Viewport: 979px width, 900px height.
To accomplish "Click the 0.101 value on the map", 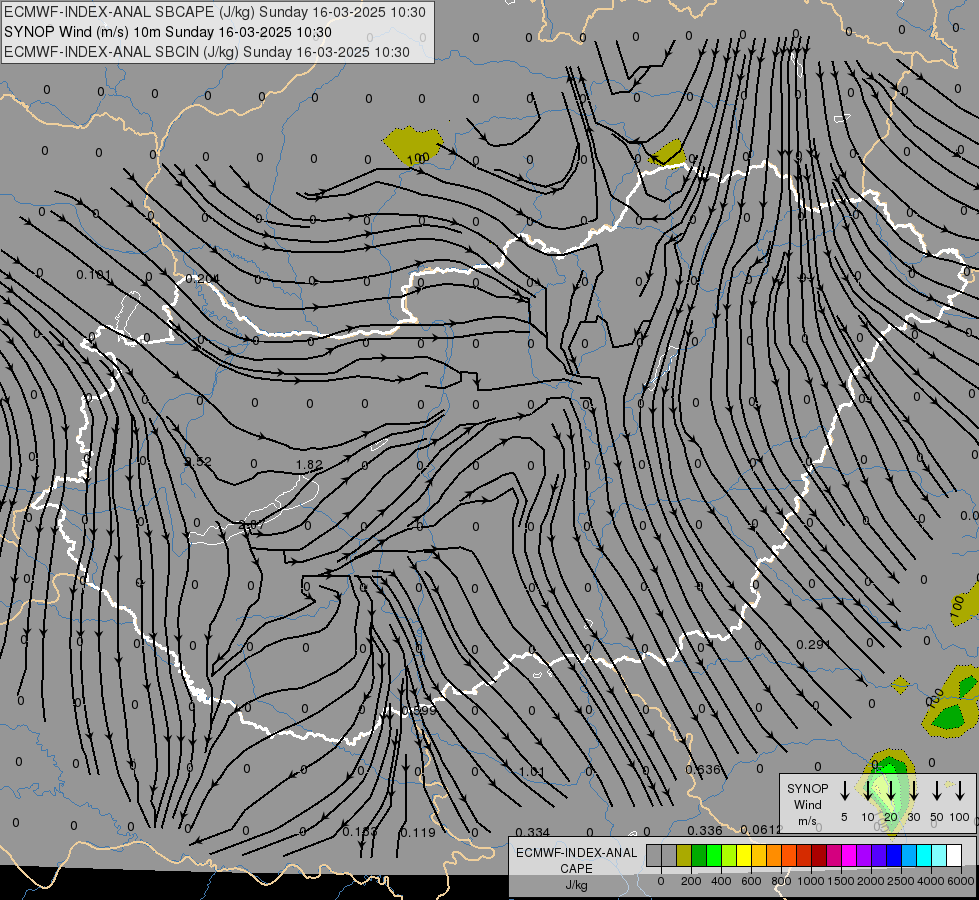I will click(x=94, y=275).
